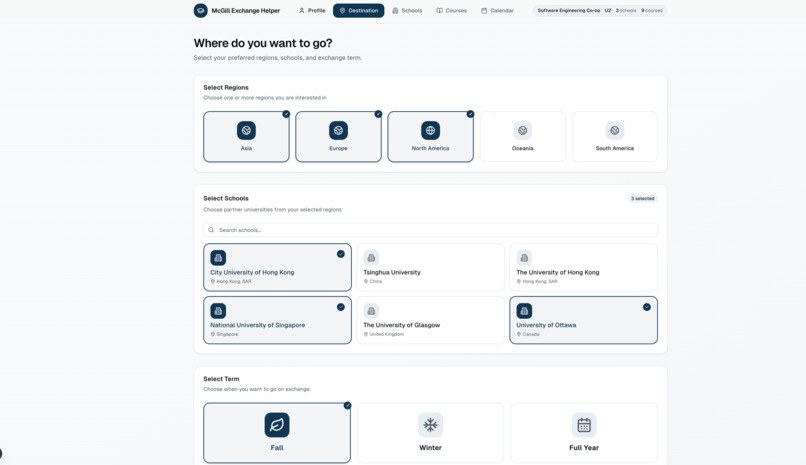
Task: Click the South America label text
Action: 614,148
